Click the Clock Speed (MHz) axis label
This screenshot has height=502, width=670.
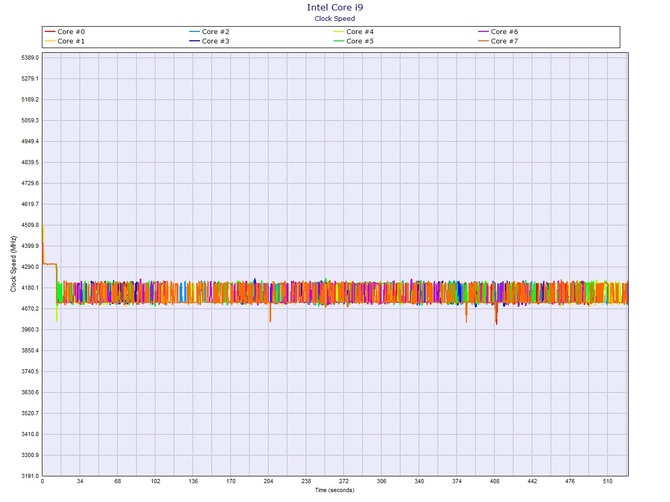click(x=13, y=264)
